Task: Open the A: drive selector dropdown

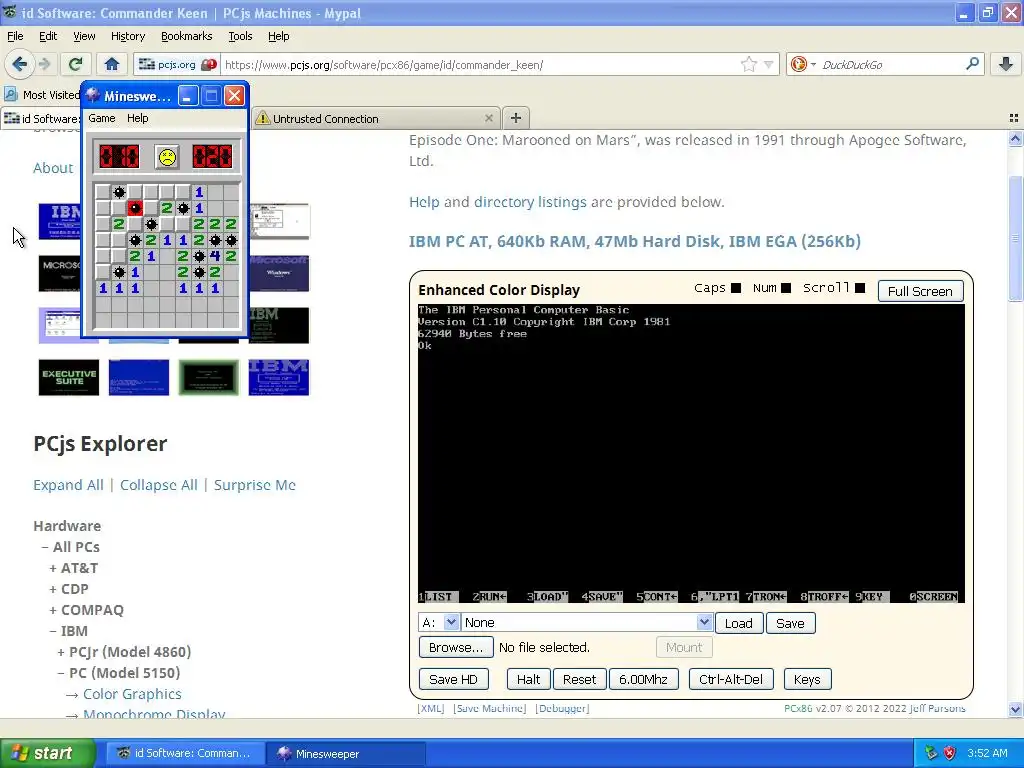Action: pyautogui.click(x=439, y=622)
